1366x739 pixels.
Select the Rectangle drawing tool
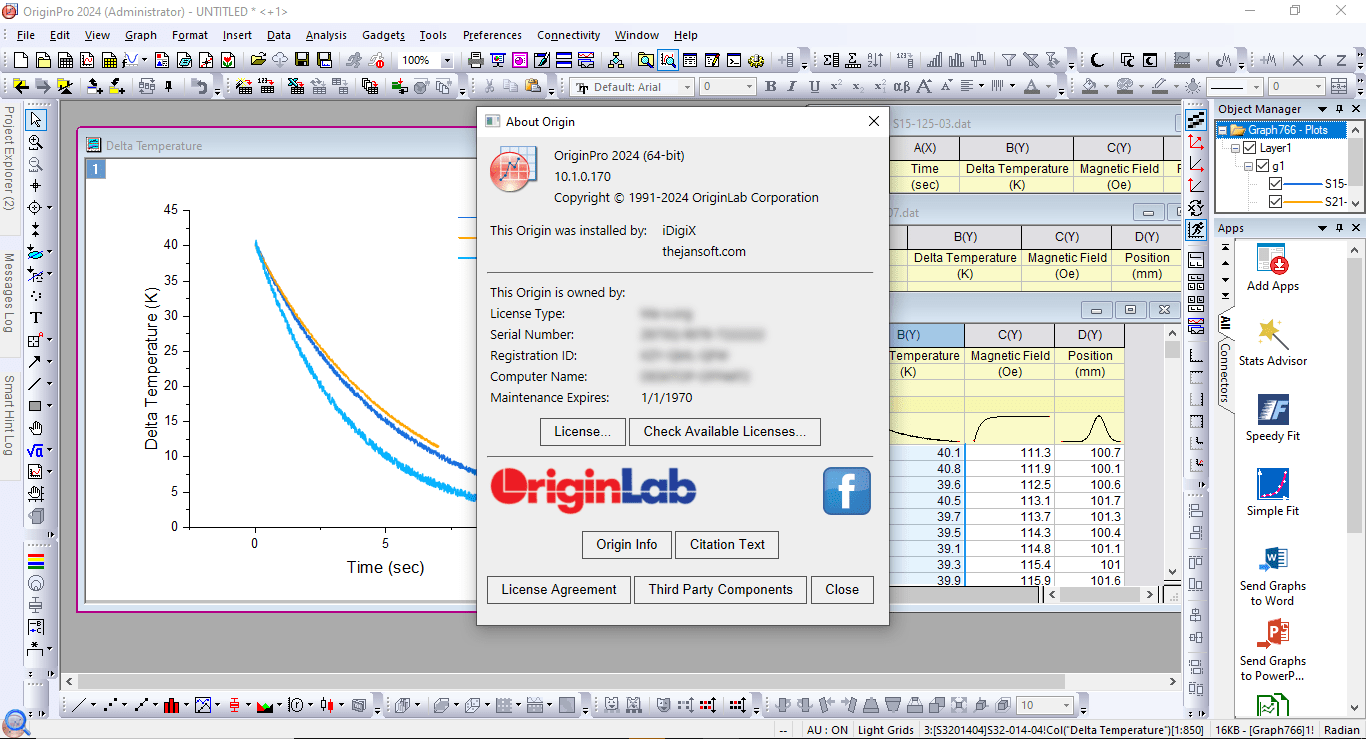click(x=35, y=406)
